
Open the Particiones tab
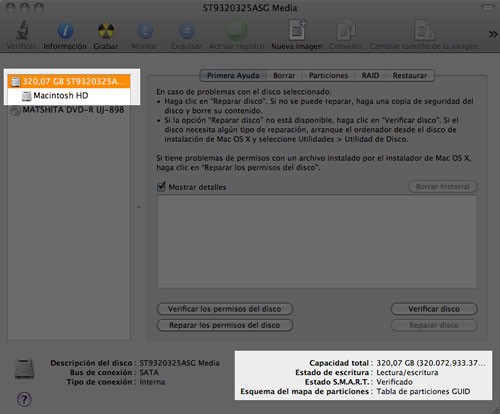pyautogui.click(x=328, y=76)
